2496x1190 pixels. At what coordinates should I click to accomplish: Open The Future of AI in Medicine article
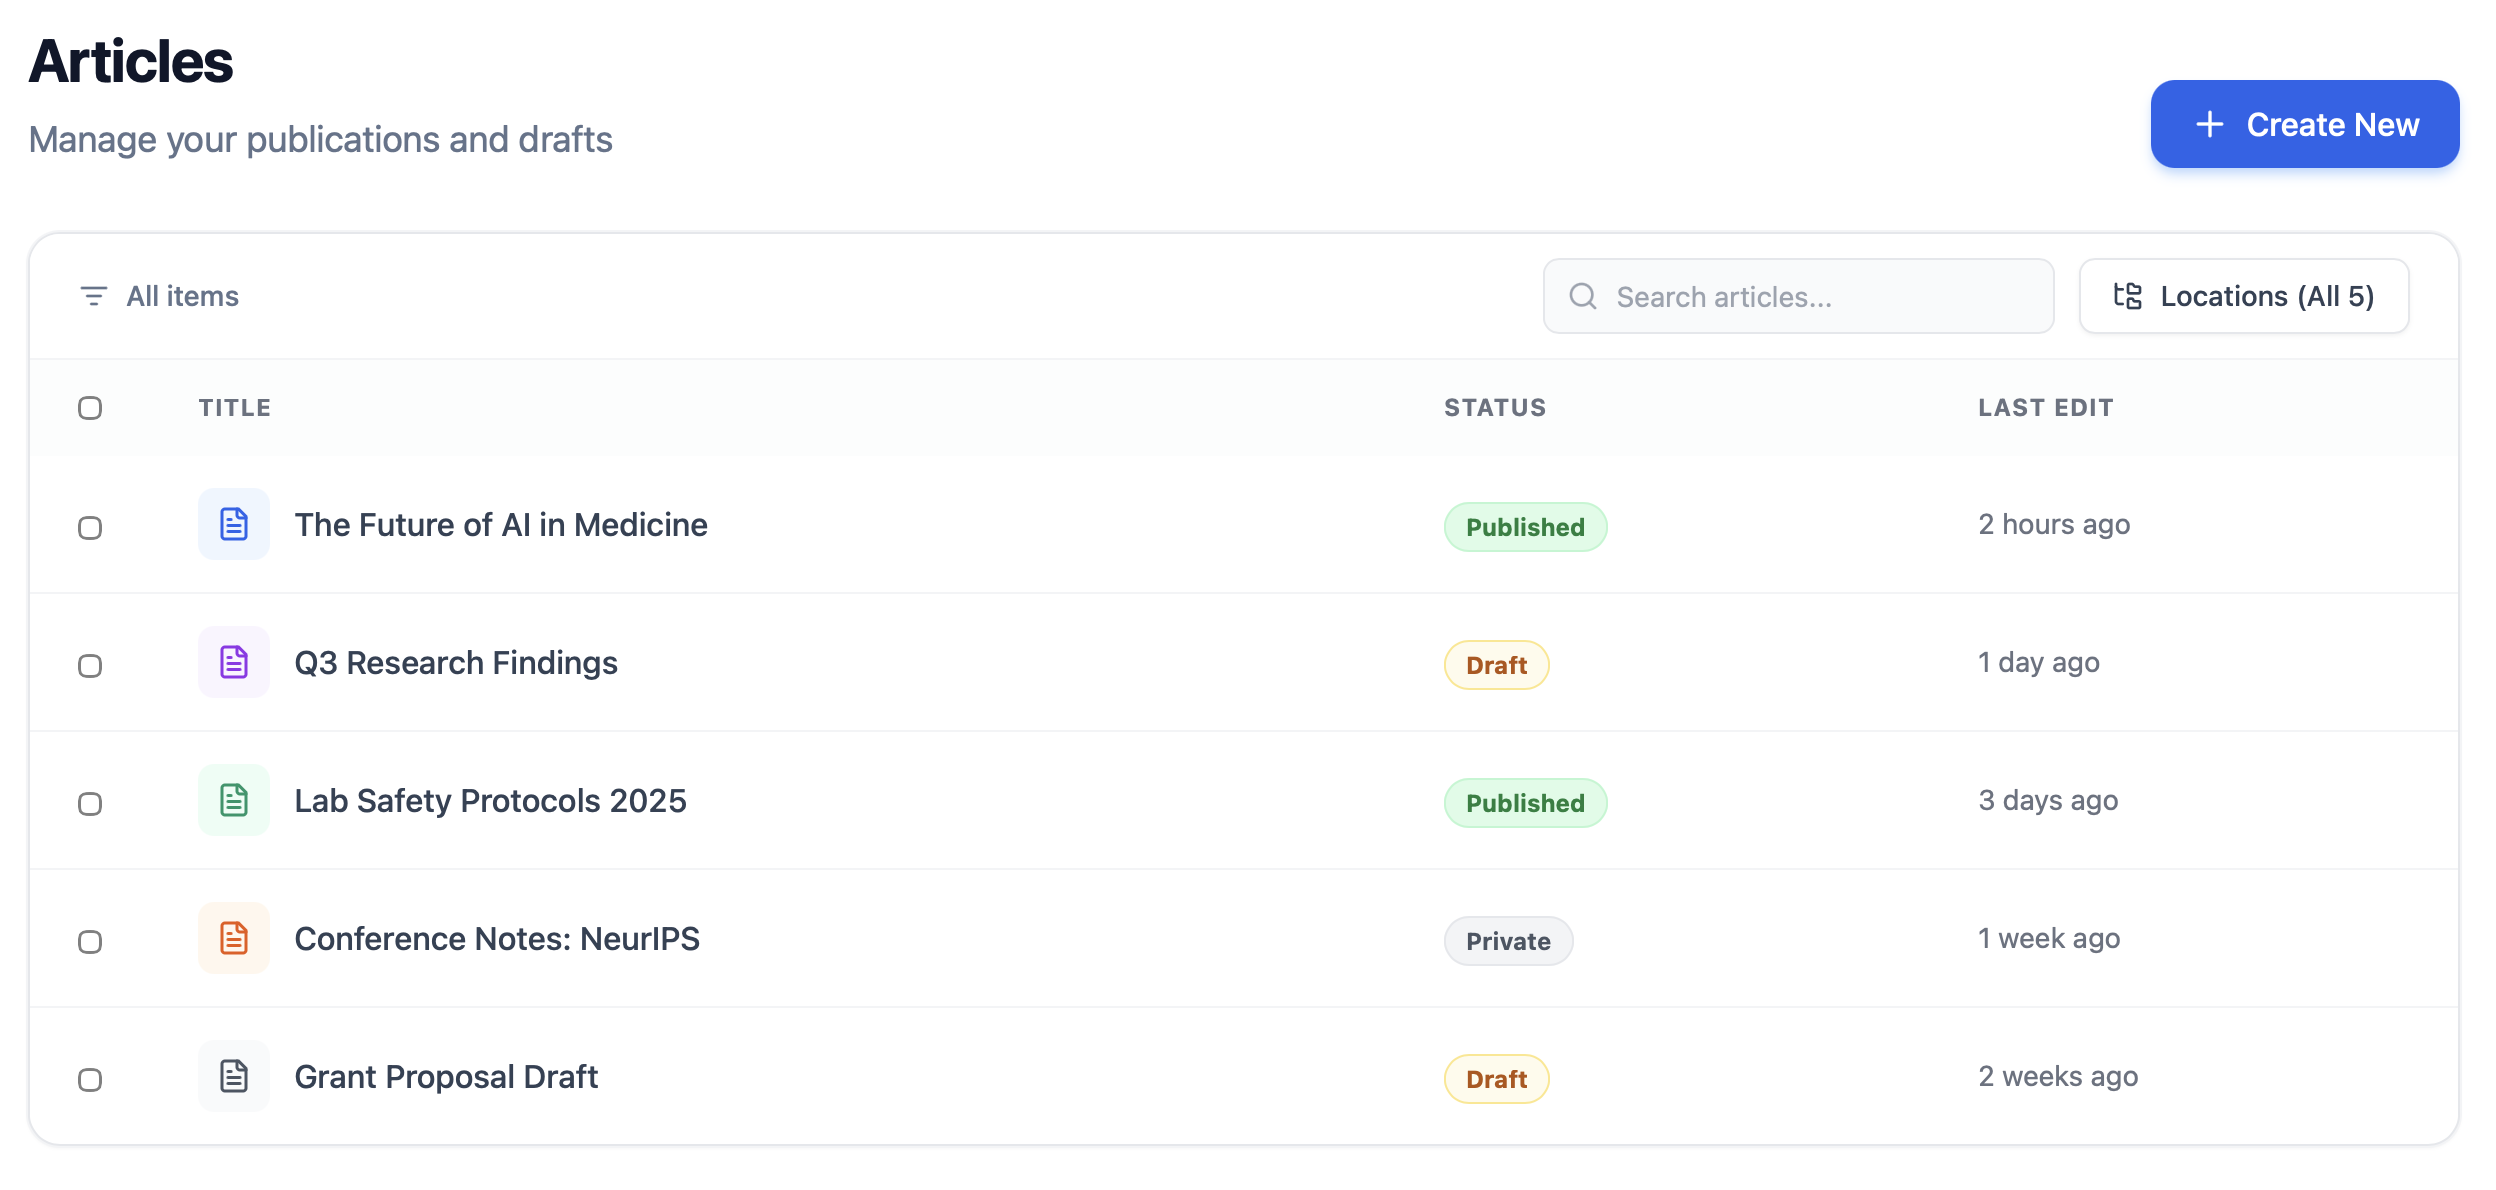tap(500, 525)
